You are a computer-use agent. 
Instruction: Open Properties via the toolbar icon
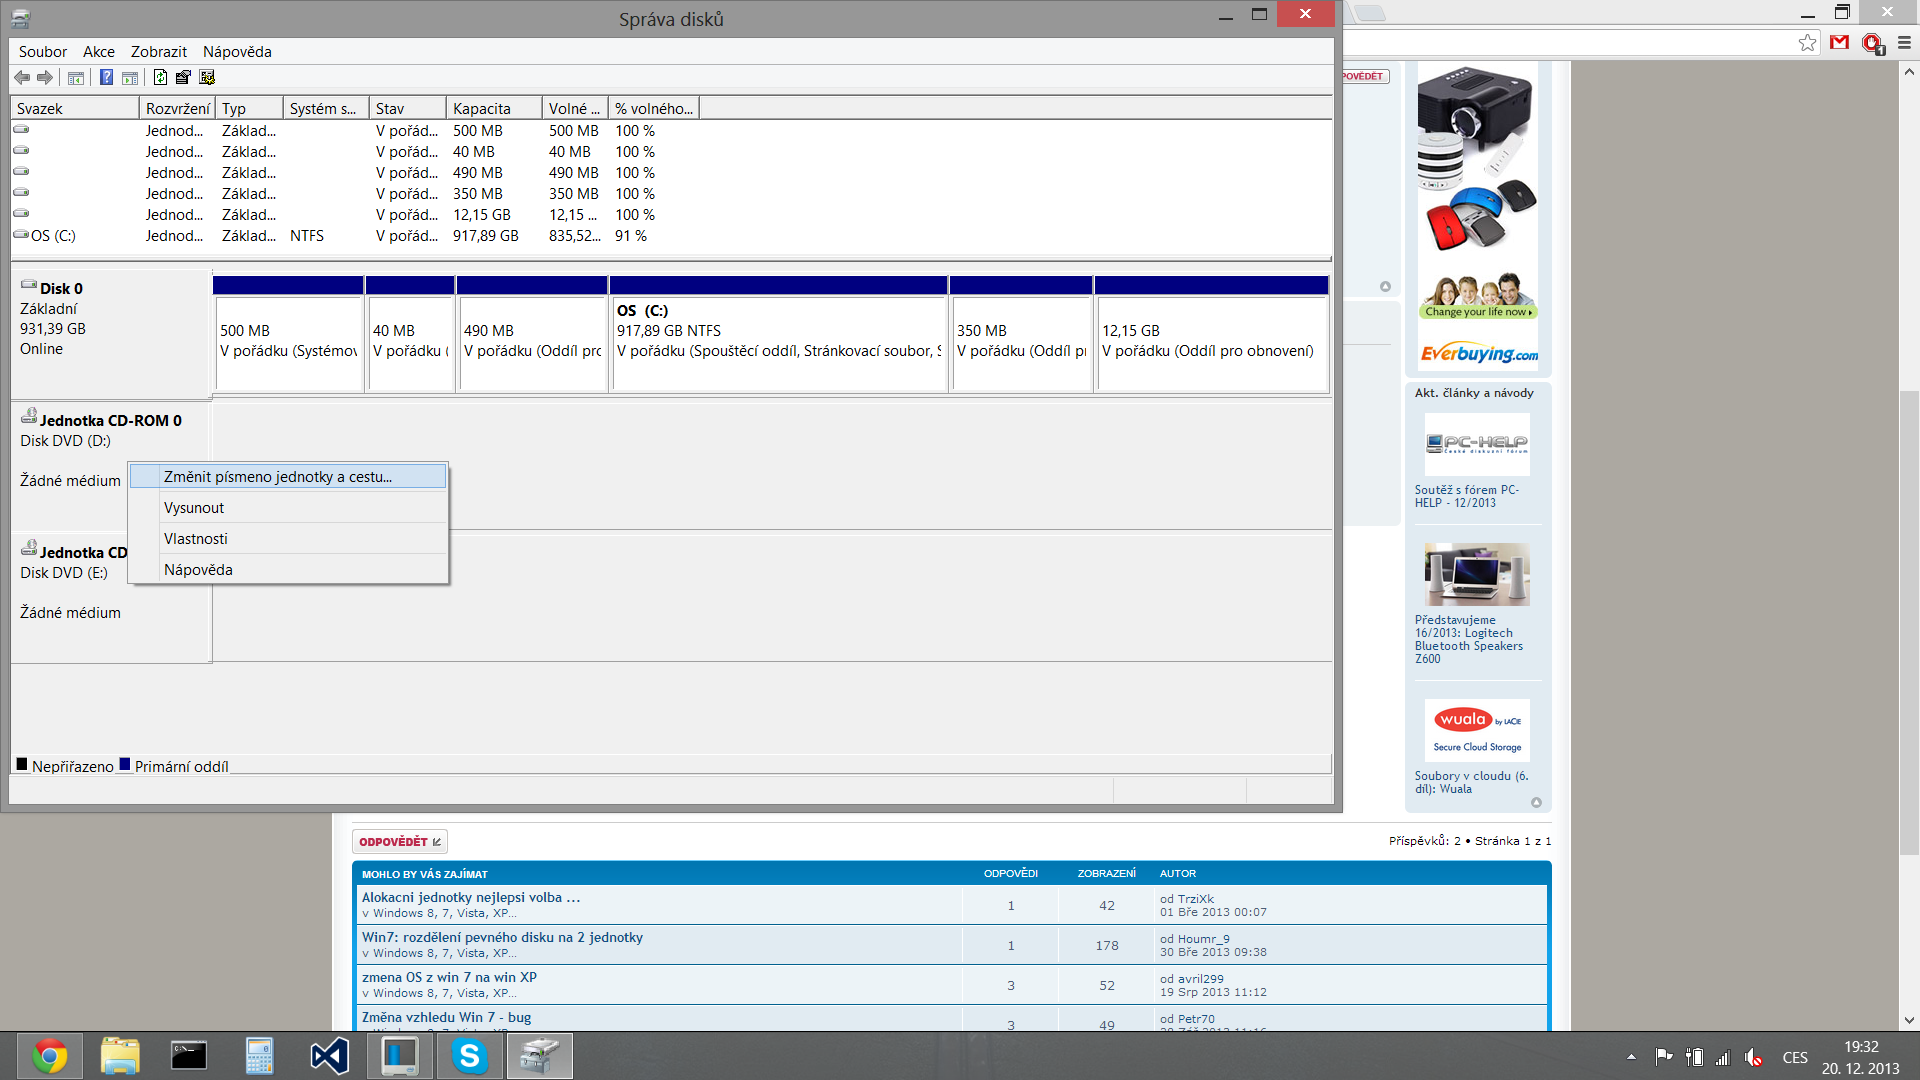(x=183, y=77)
